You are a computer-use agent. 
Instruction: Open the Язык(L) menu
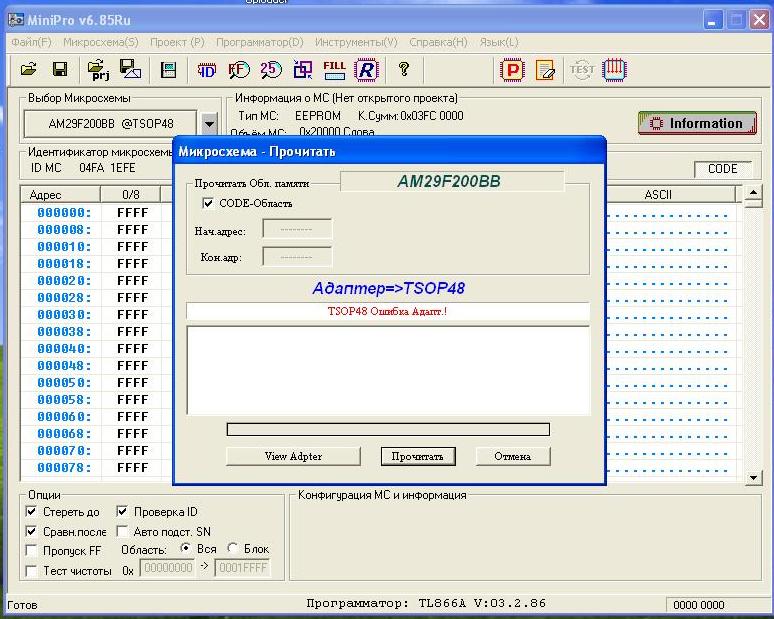(499, 42)
